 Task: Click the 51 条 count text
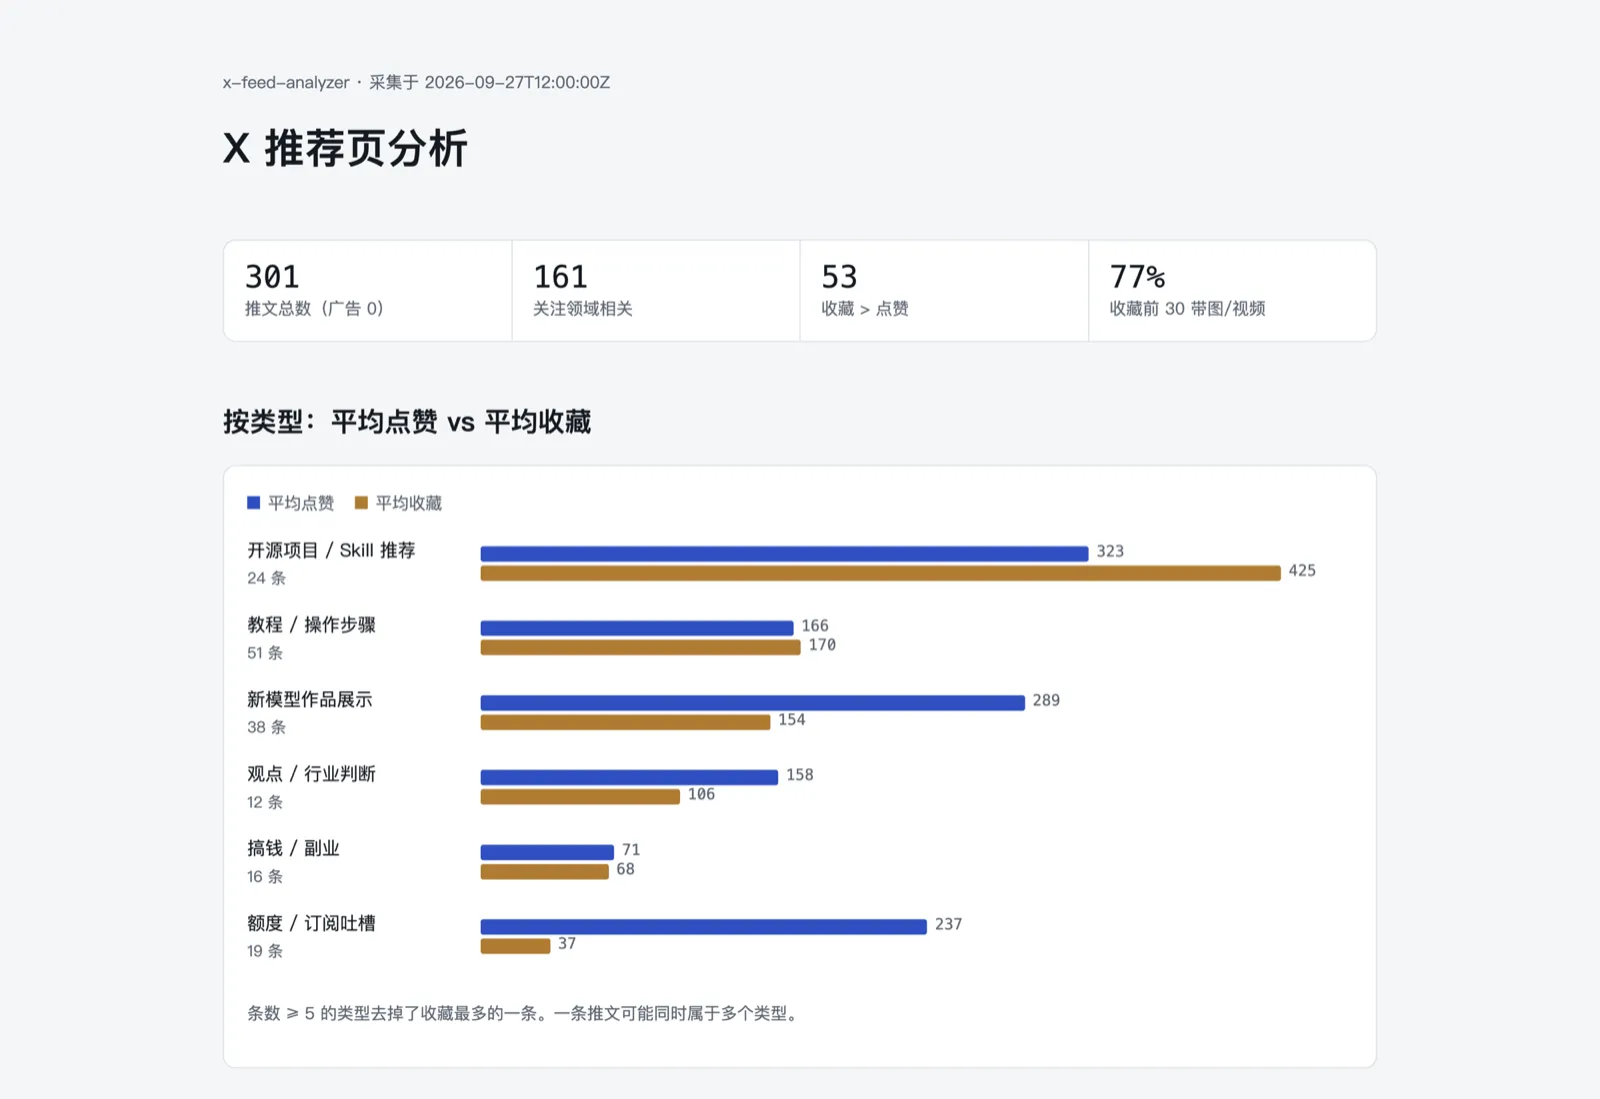point(265,653)
